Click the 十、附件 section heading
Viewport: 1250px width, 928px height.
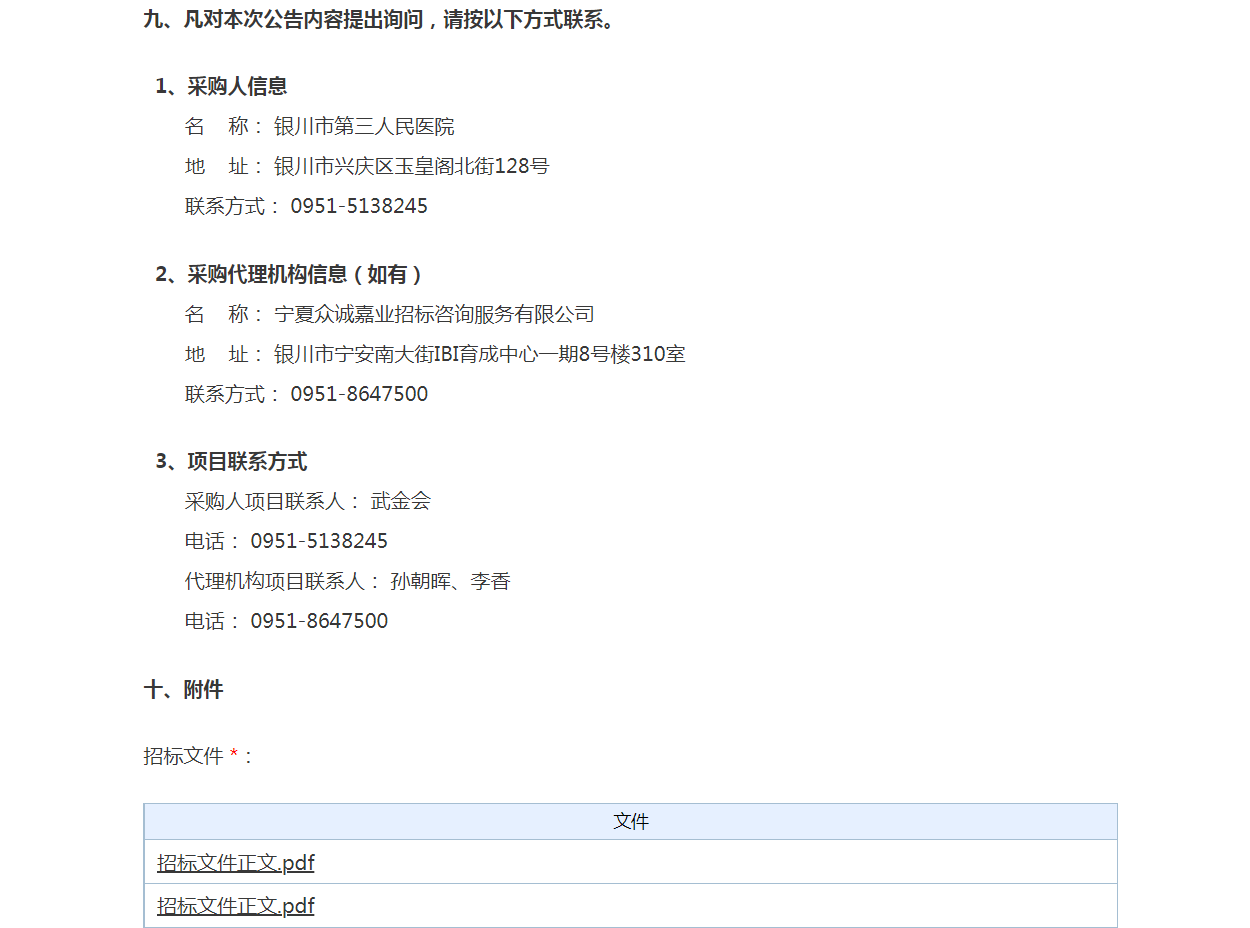(183, 690)
